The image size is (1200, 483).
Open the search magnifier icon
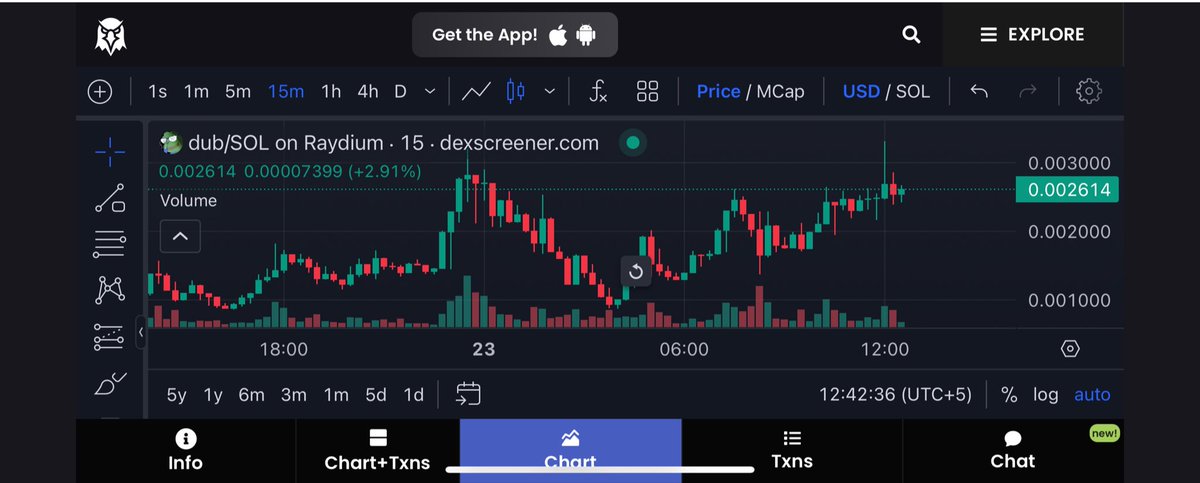911,35
